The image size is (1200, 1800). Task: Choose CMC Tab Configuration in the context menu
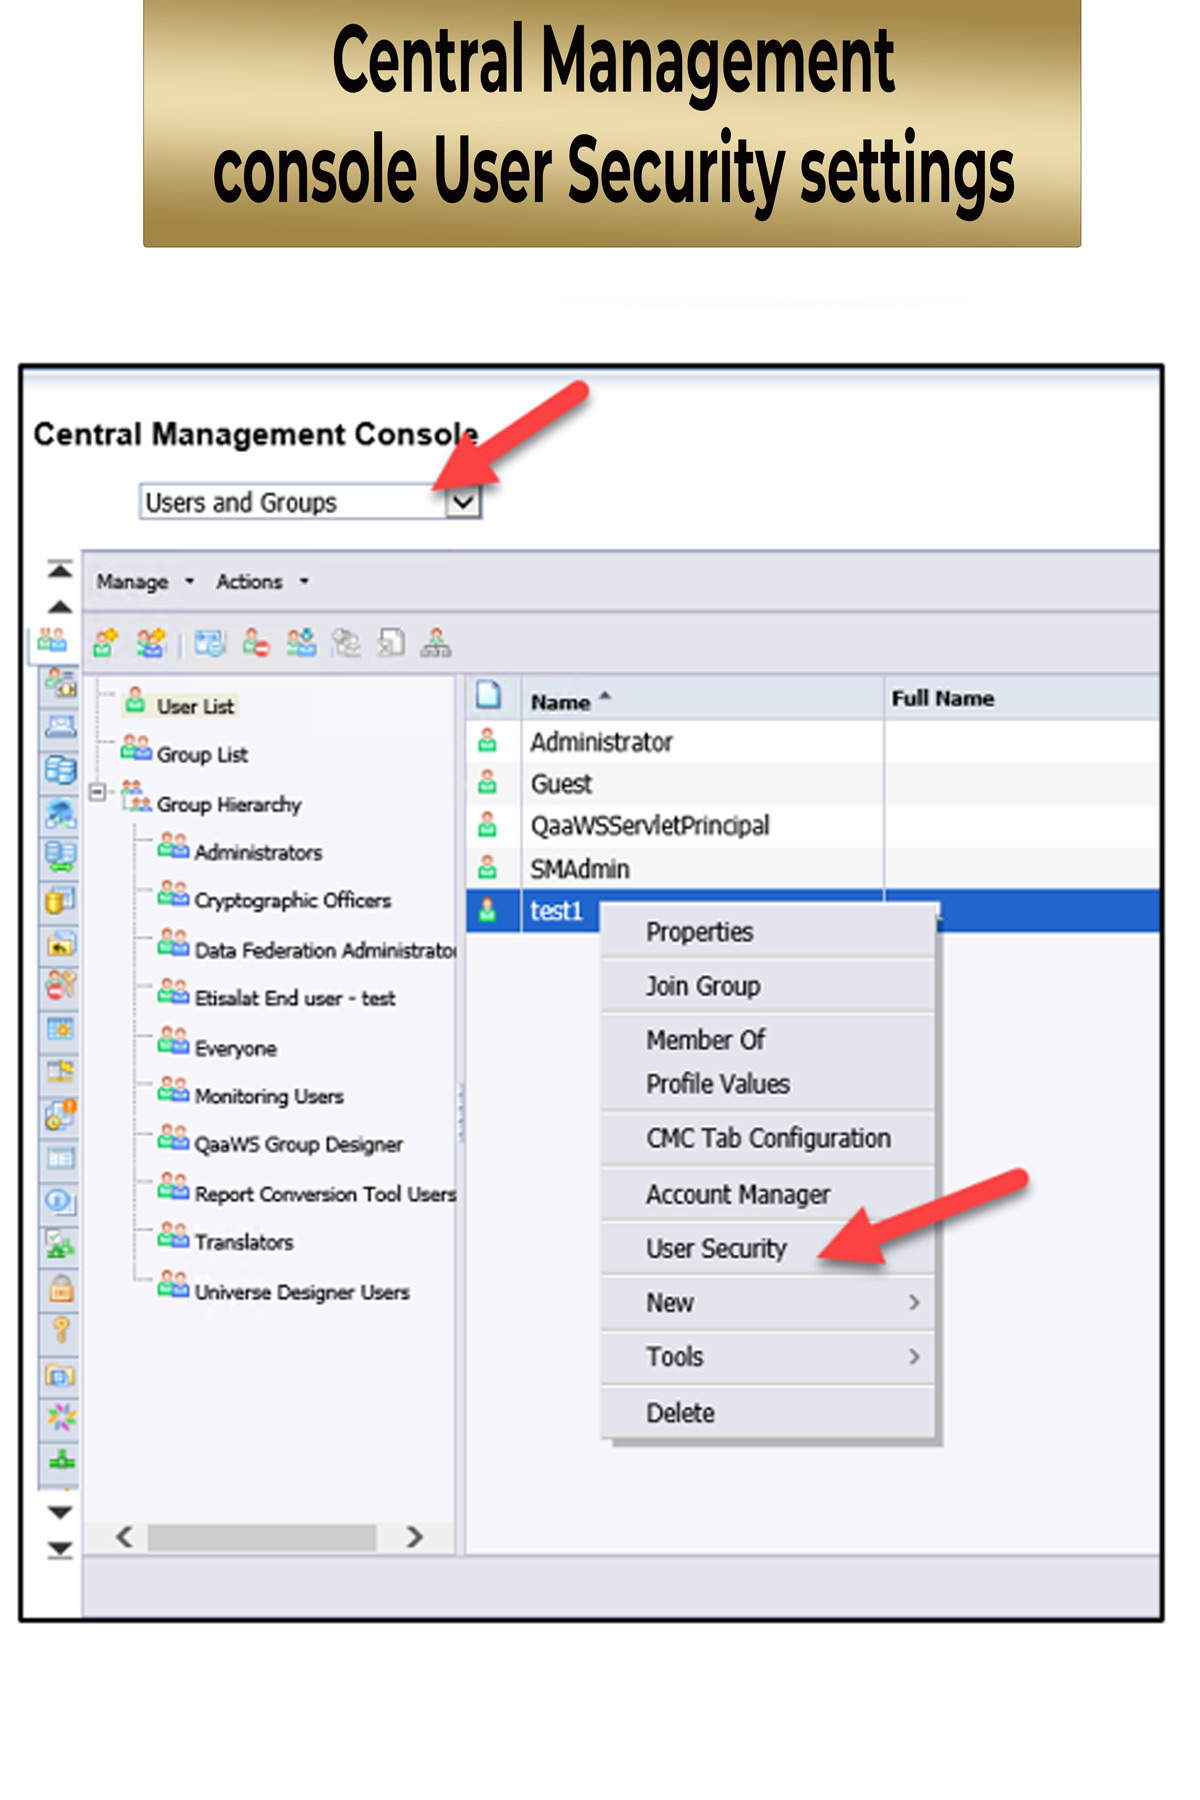point(768,1138)
